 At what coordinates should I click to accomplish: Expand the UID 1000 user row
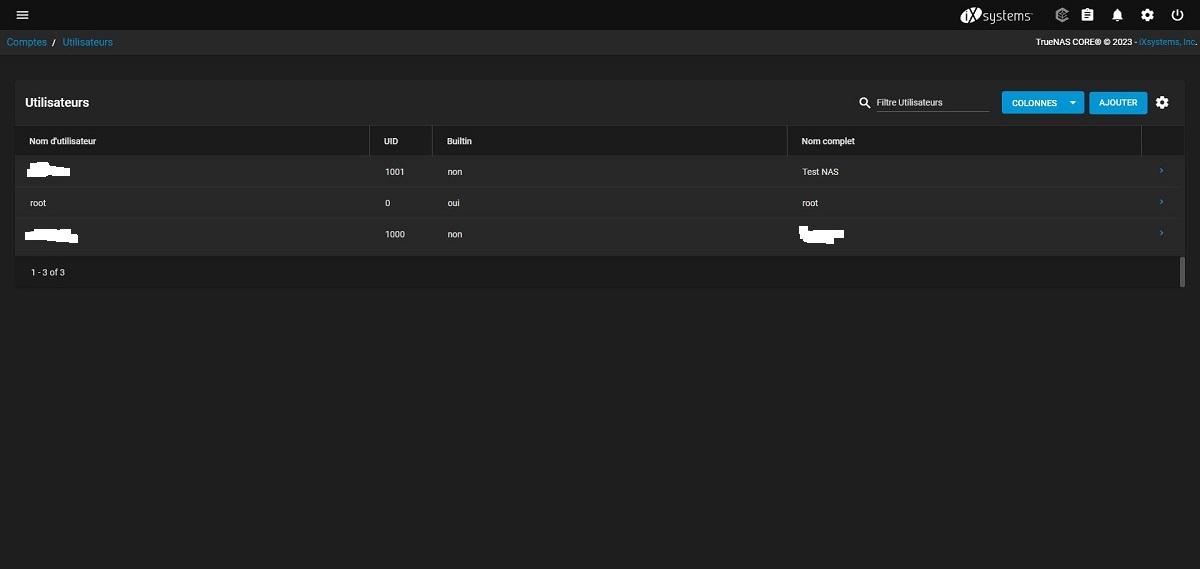point(1161,233)
